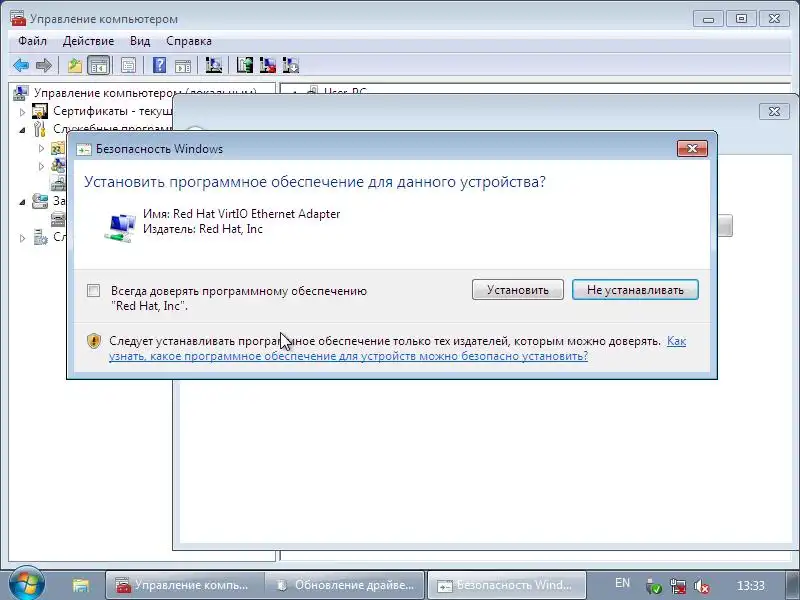Open the Properties toolbar icon

tap(128, 65)
